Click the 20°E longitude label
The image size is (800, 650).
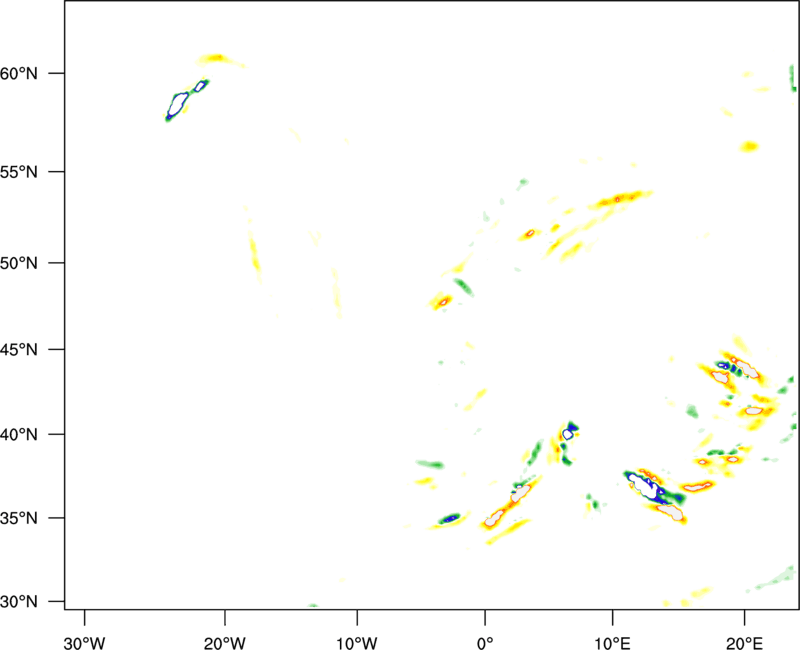point(744,643)
